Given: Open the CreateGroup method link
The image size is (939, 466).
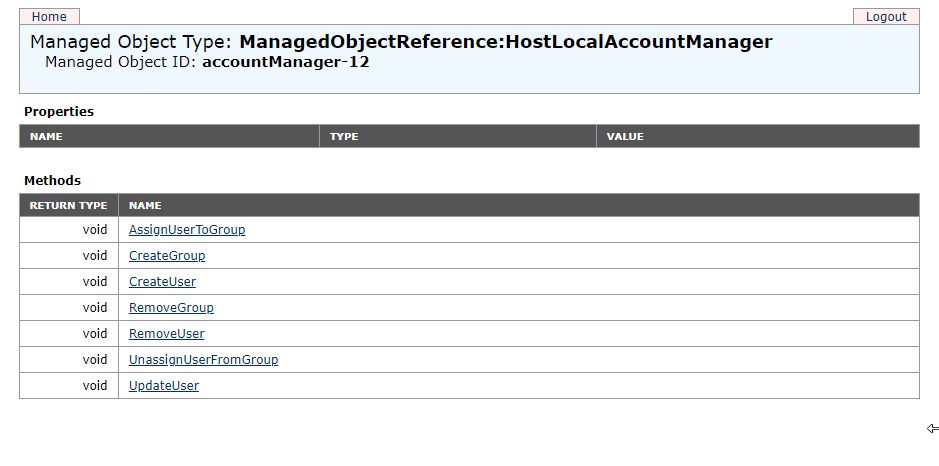Looking at the screenshot, I should (x=167, y=256).
